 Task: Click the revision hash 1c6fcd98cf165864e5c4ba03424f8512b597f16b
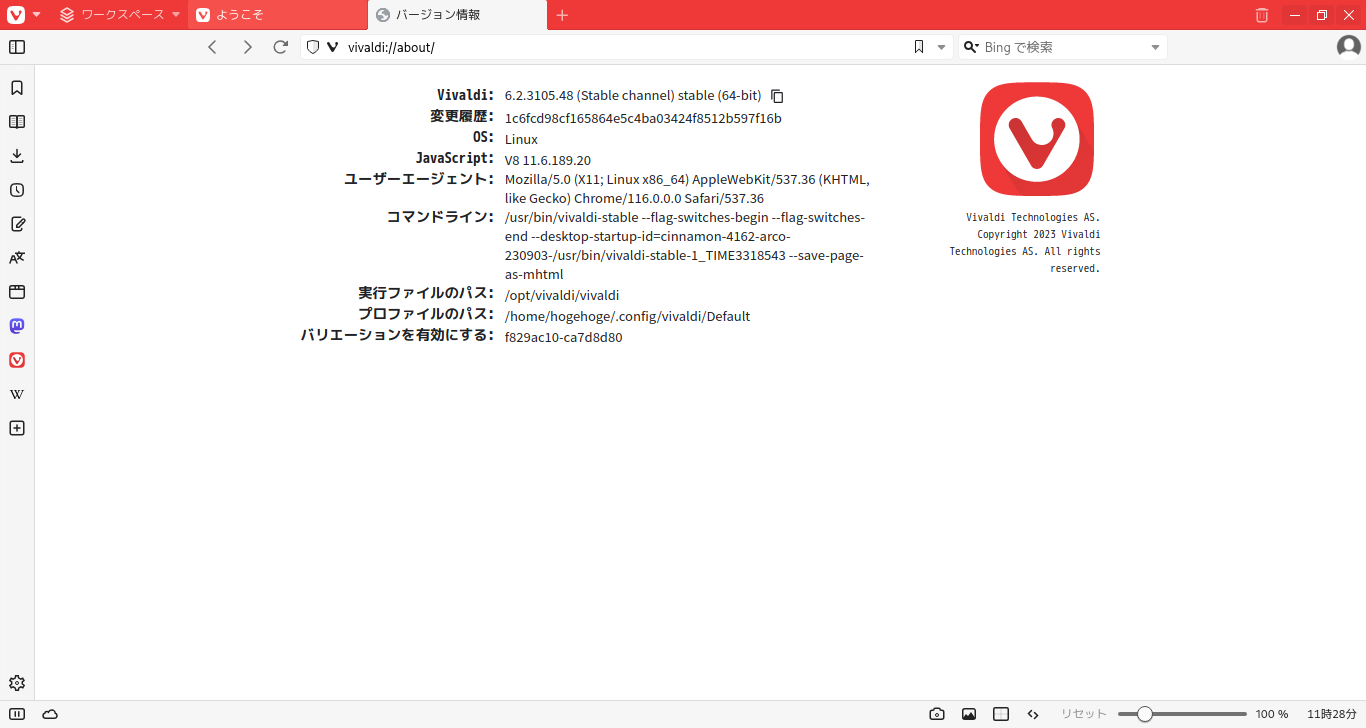point(643,118)
